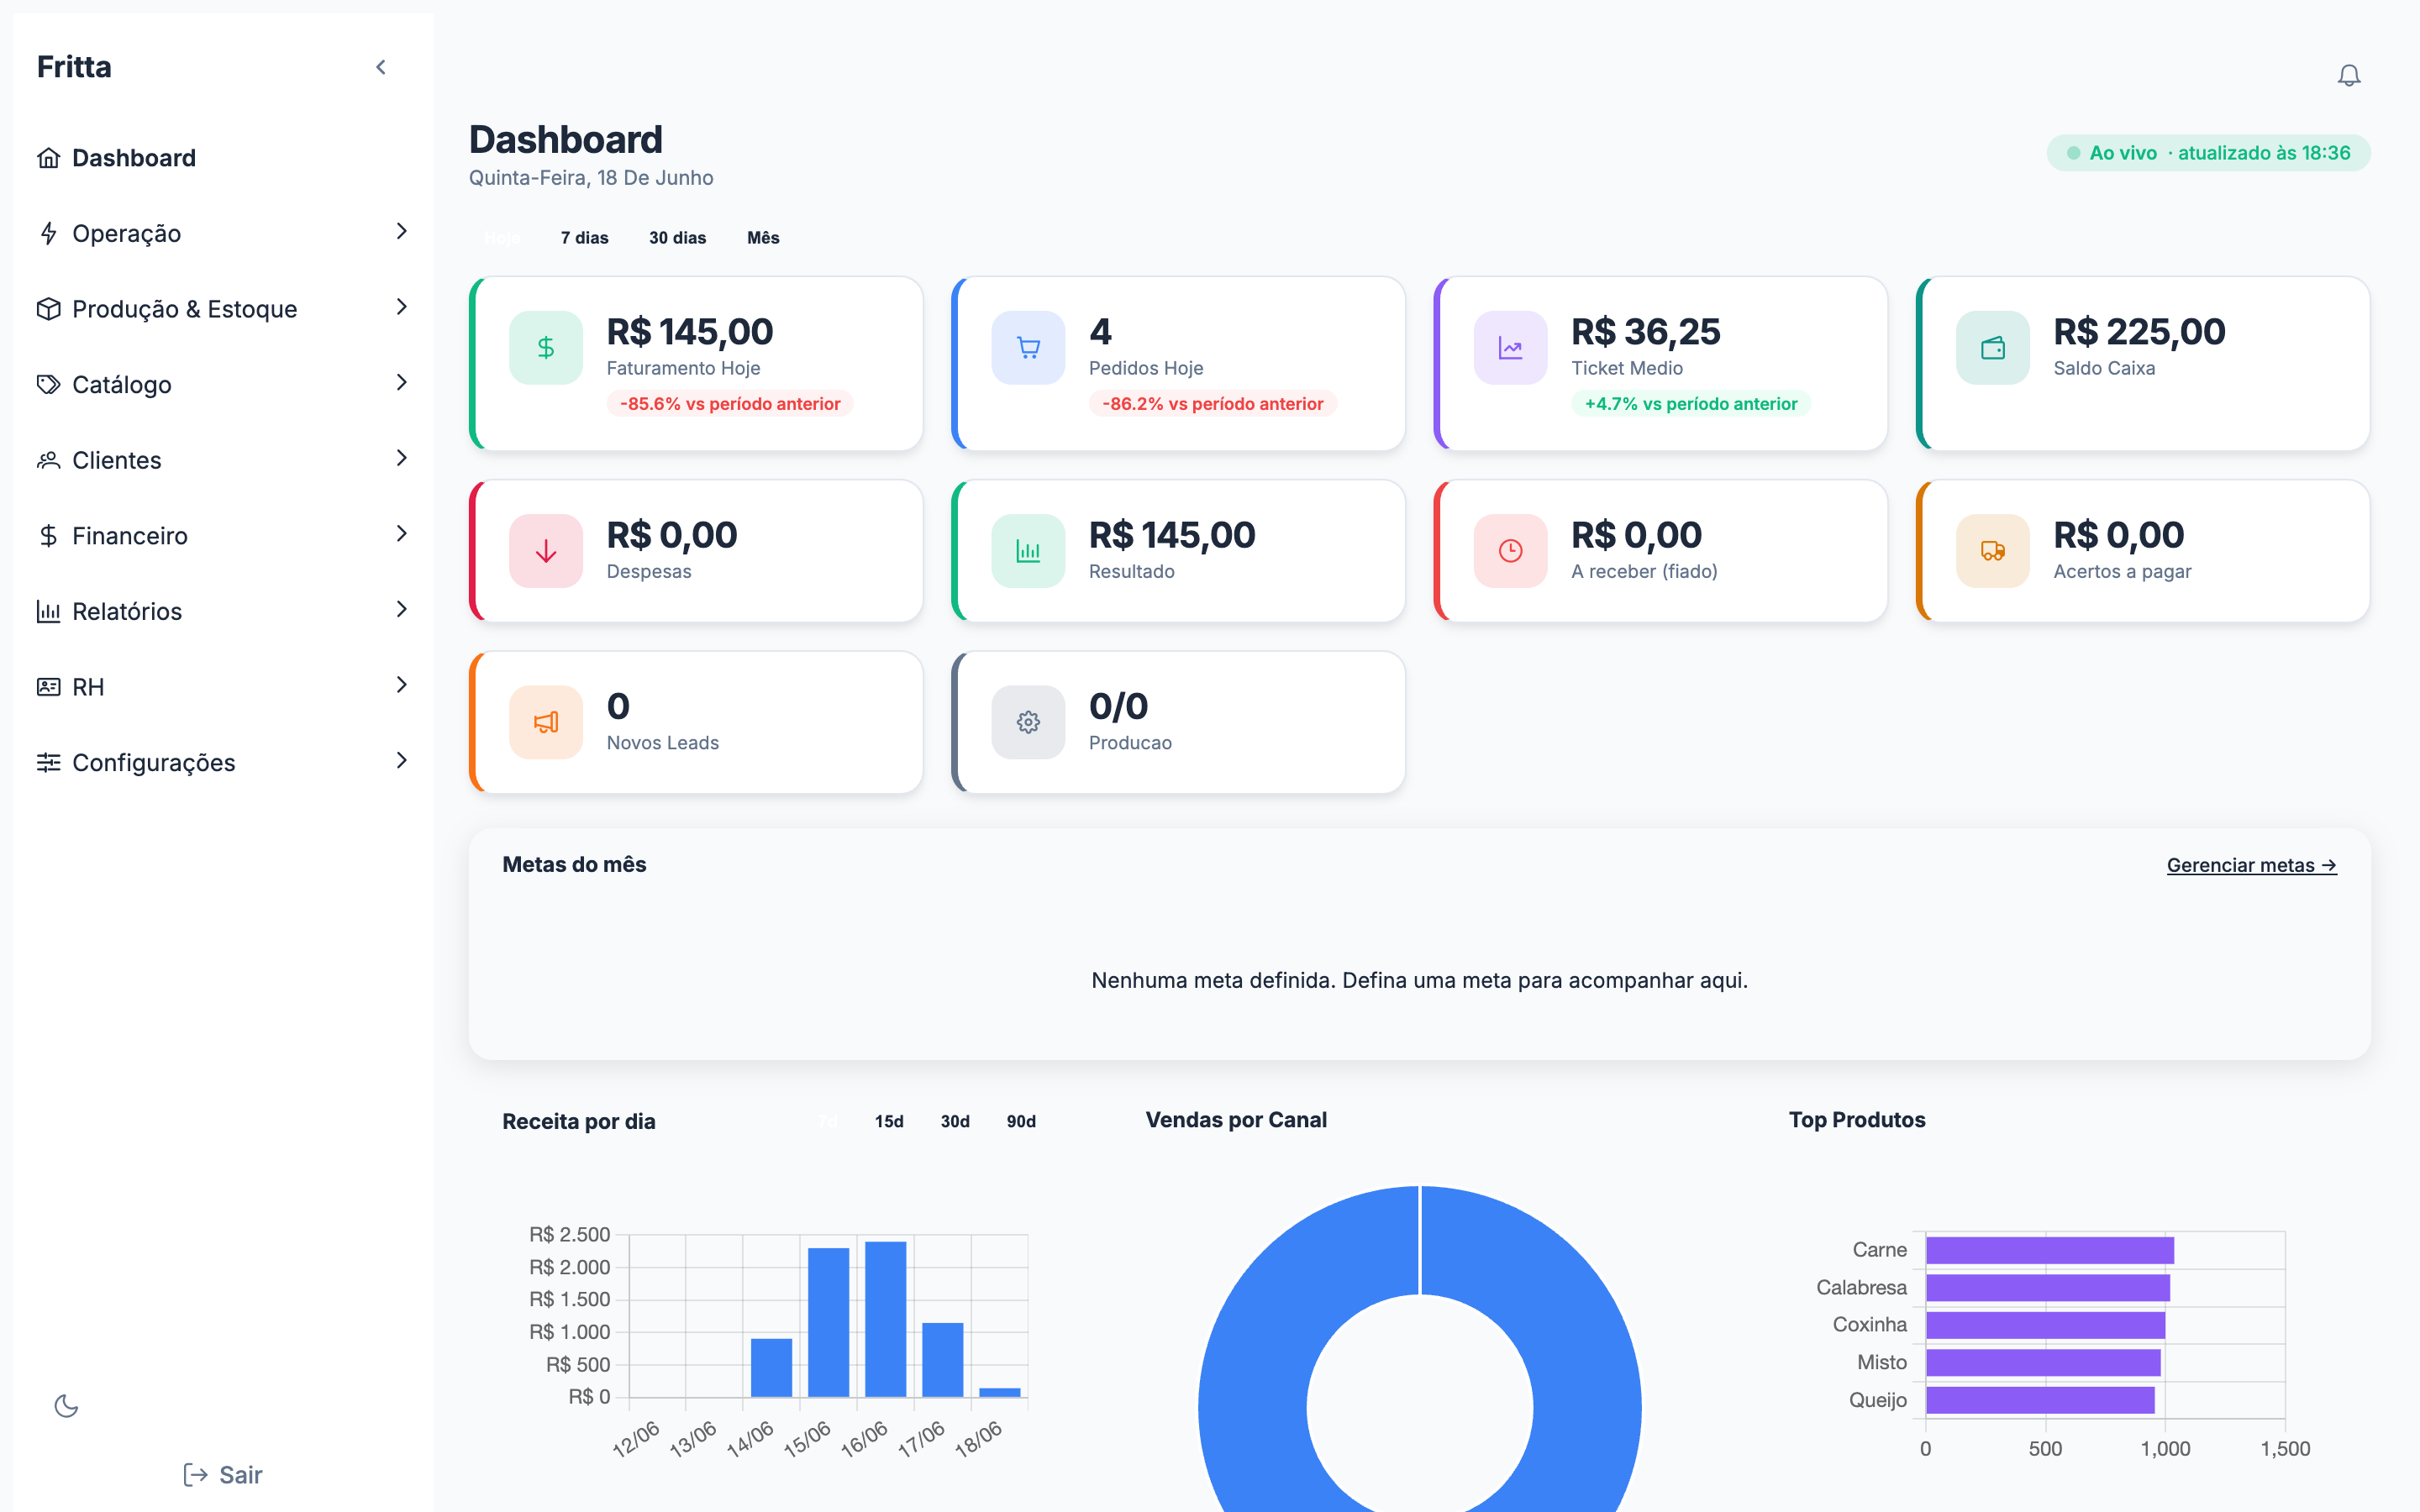
Task: Click the Despesas down-arrow icon
Action: pos(545,550)
